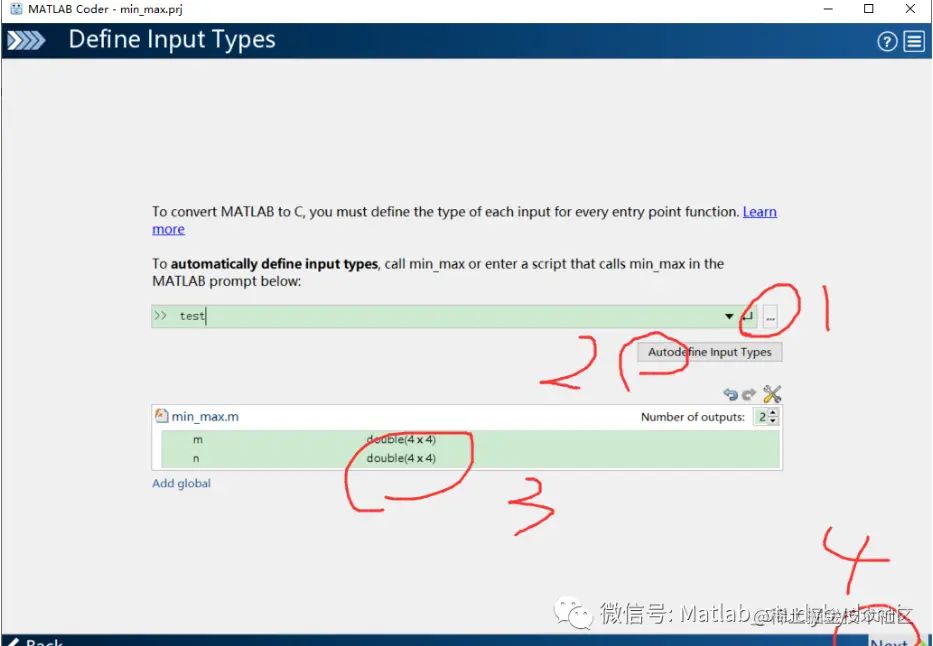Viewport: 933px width, 646px height.
Task: Click the run command return arrow icon
Action: pos(747,316)
